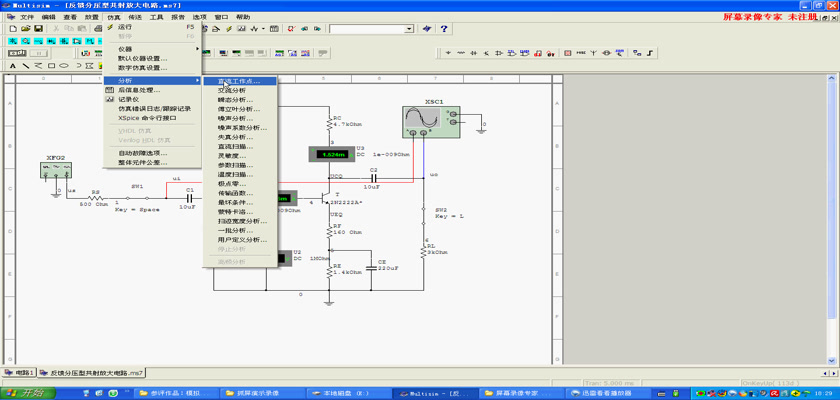Open 抓屏演示录像 taskbar button
Screen dimensions: 840x400
click(262, 393)
